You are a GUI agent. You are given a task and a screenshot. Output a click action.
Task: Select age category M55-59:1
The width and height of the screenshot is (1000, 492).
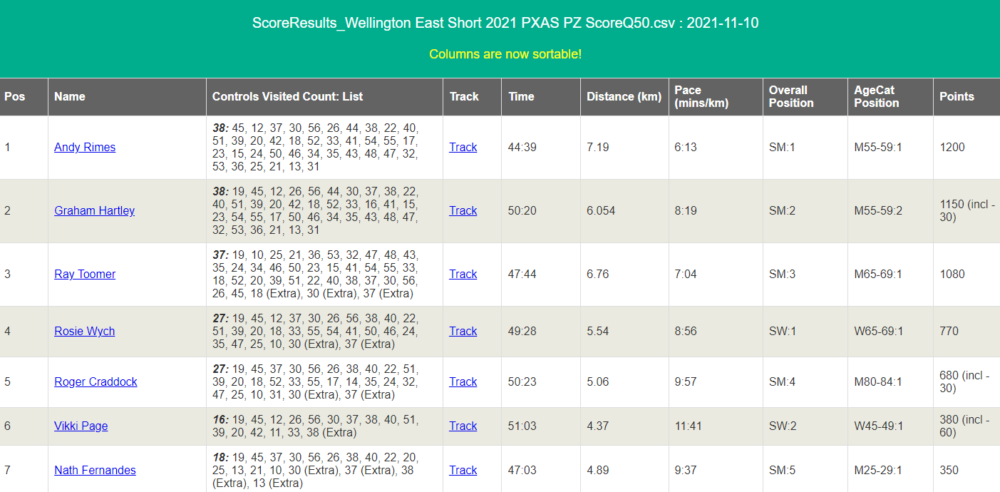[x=878, y=147]
